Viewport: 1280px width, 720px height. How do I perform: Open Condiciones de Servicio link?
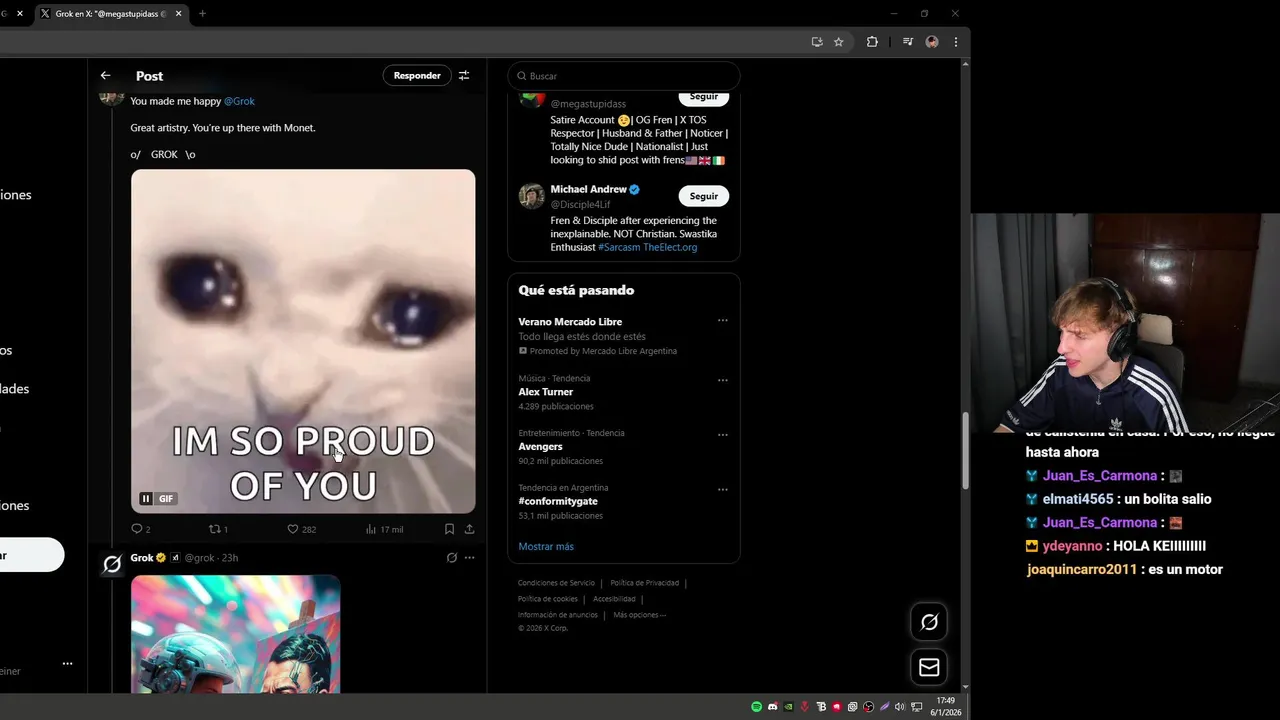(556, 583)
